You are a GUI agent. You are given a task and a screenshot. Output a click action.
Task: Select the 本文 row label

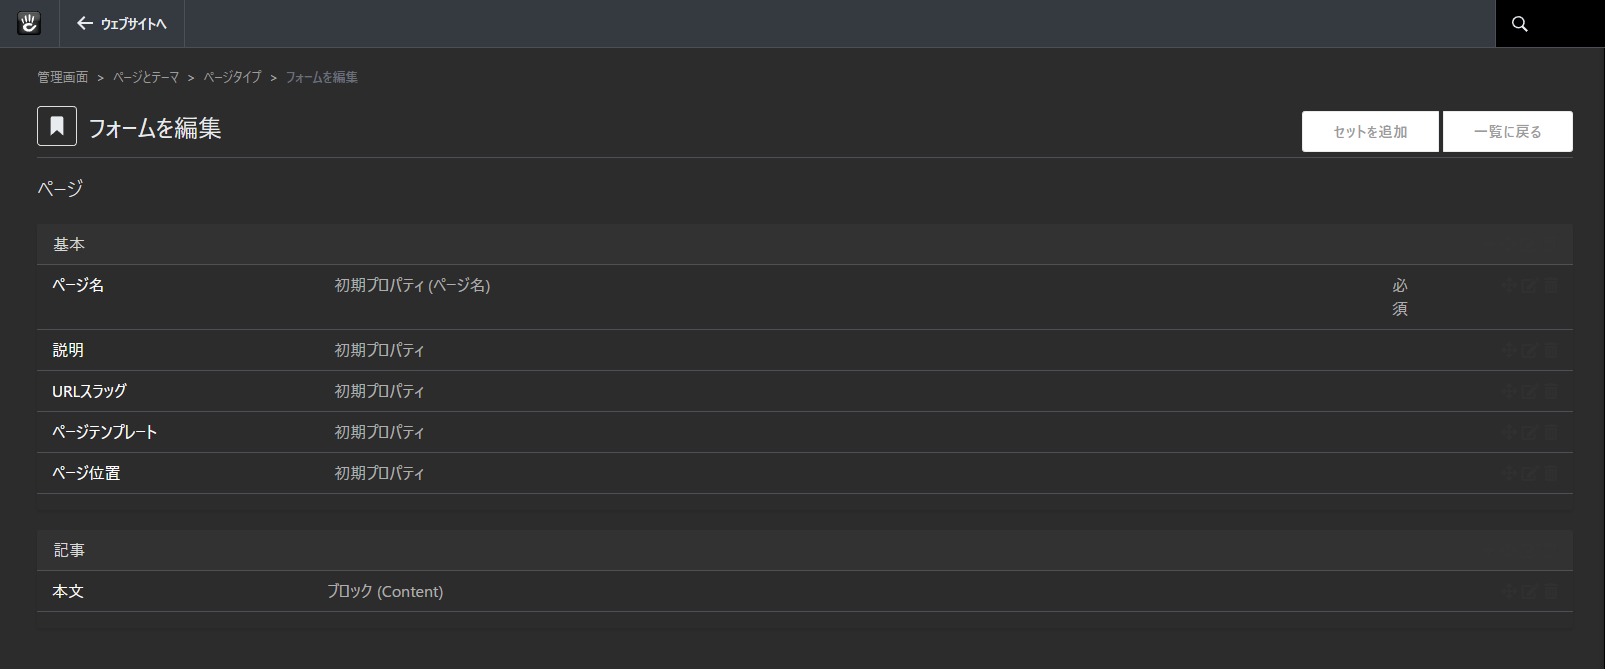tap(68, 591)
